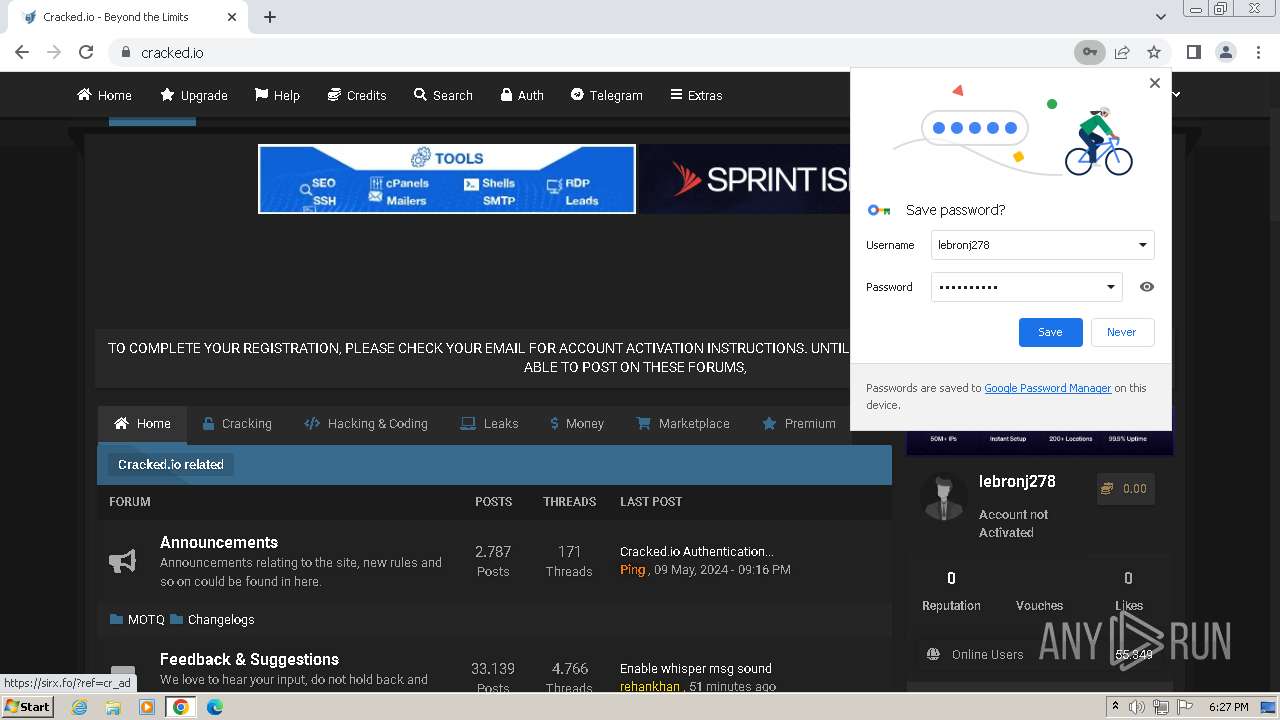Click Never button in password popup
Viewport: 1280px width, 720px height.
[1121, 332]
